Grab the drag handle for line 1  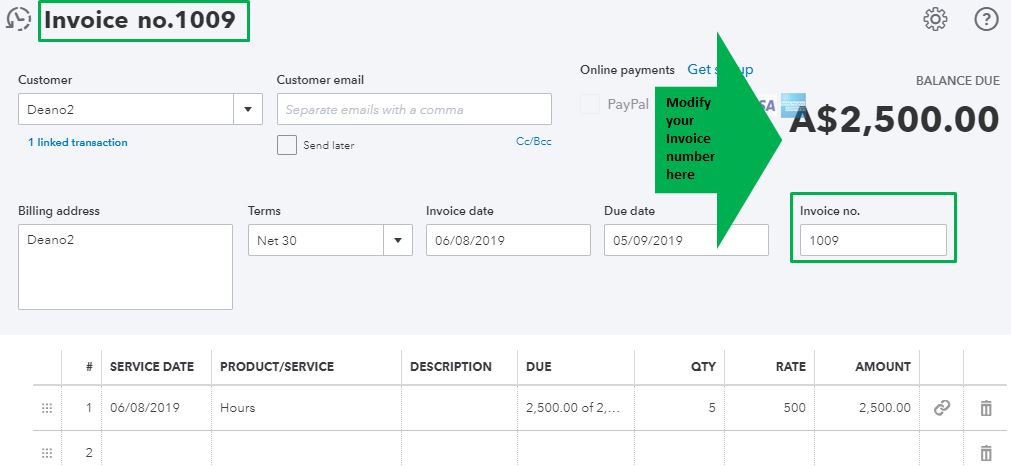46,408
